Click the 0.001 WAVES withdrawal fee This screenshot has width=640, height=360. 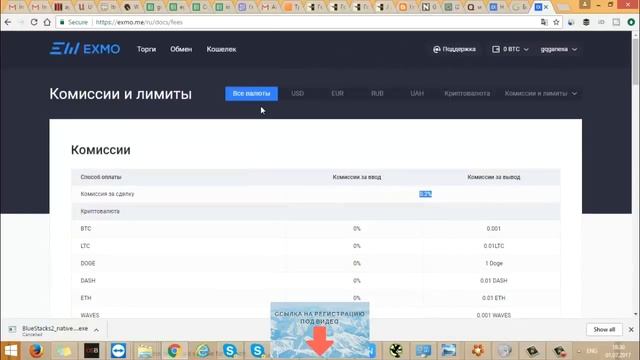coord(493,315)
